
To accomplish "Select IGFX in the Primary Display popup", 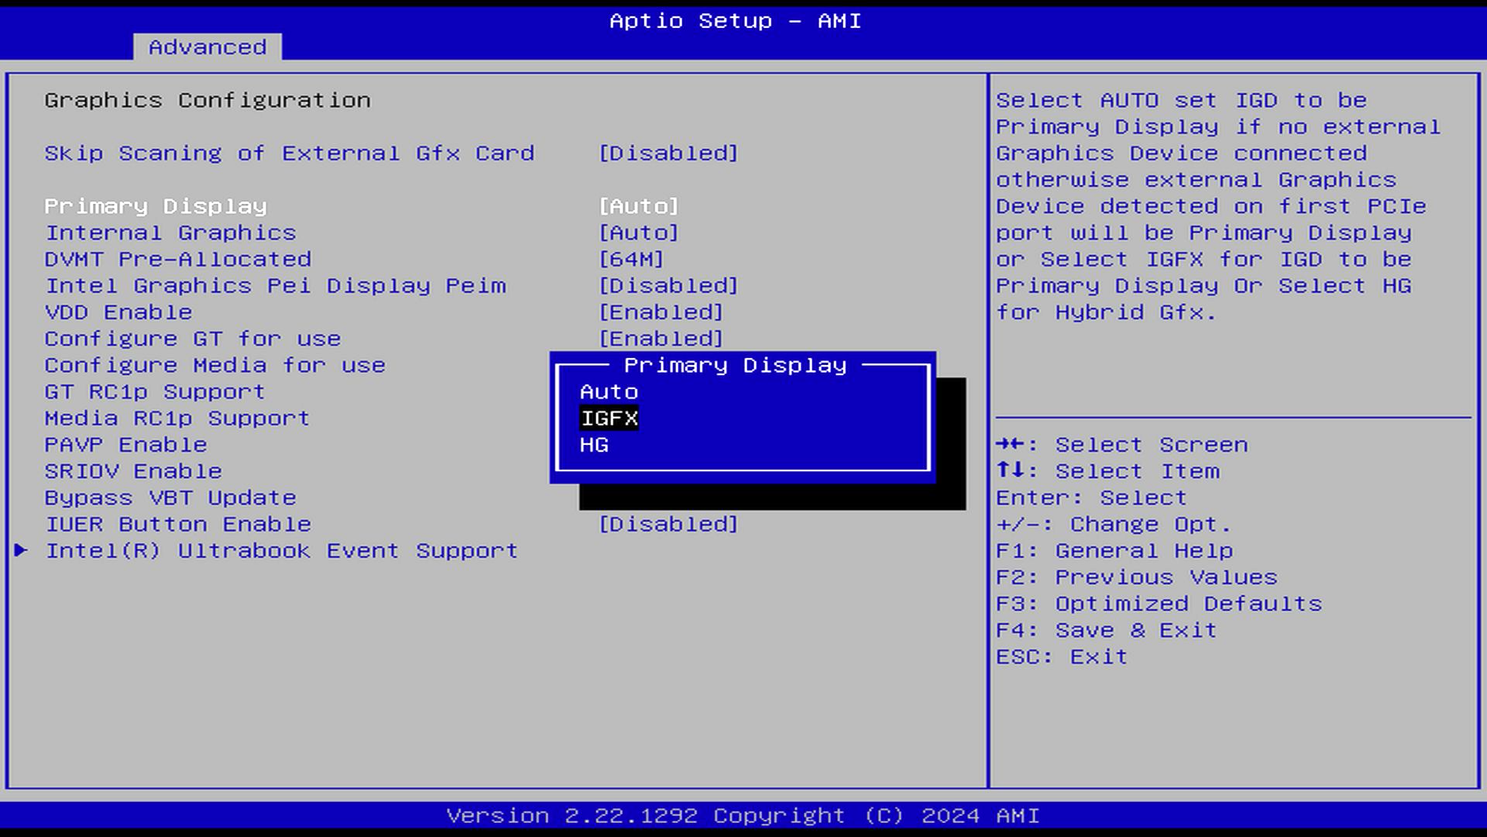I will [608, 418].
